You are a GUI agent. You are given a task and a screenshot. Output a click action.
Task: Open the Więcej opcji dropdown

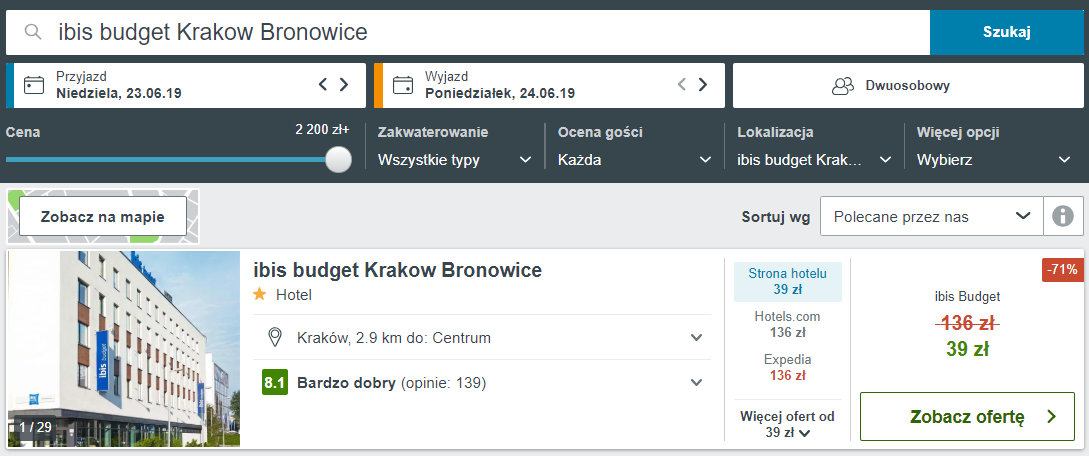[994, 160]
